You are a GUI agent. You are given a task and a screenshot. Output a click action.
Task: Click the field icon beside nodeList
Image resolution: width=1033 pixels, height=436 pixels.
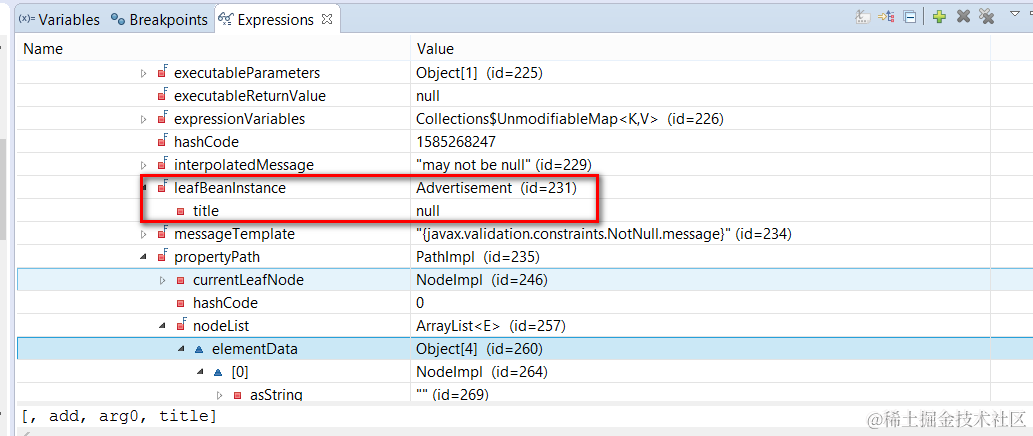click(x=181, y=326)
